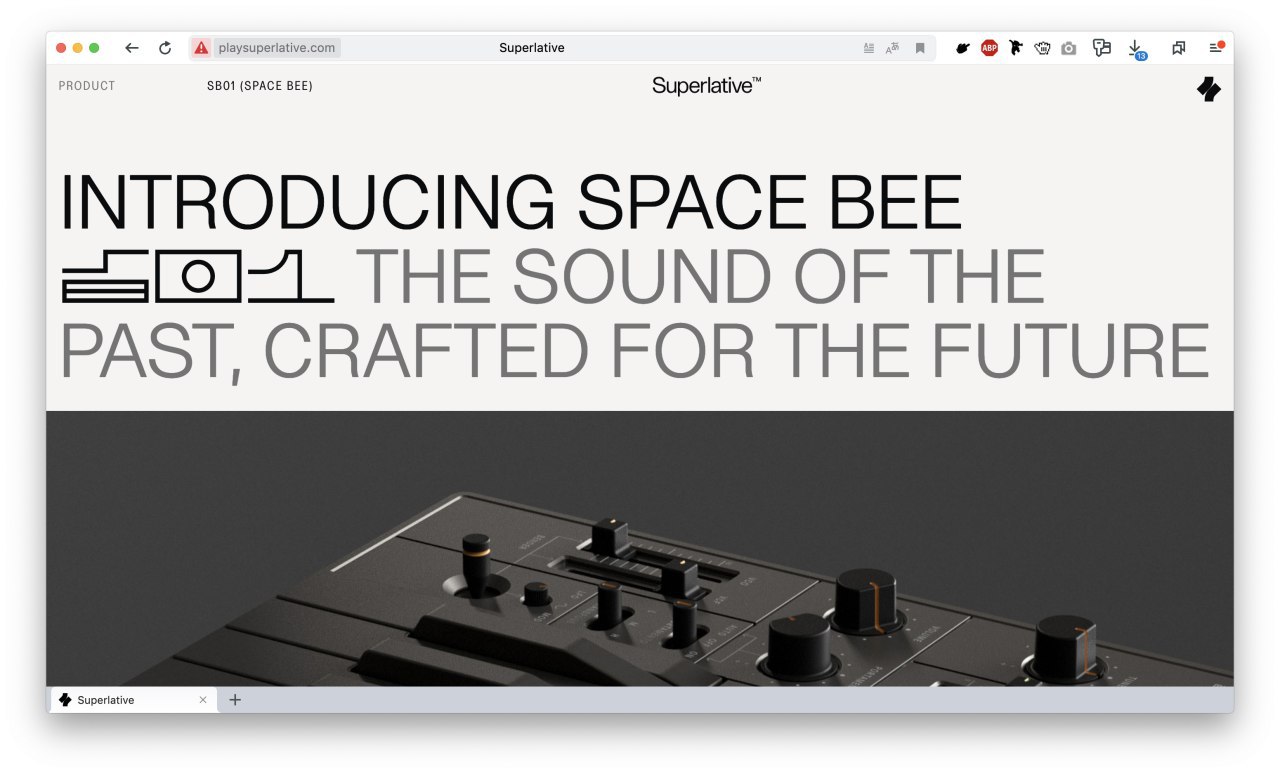
Task: Open browser menu with the red dot
Action: [x=1216, y=47]
